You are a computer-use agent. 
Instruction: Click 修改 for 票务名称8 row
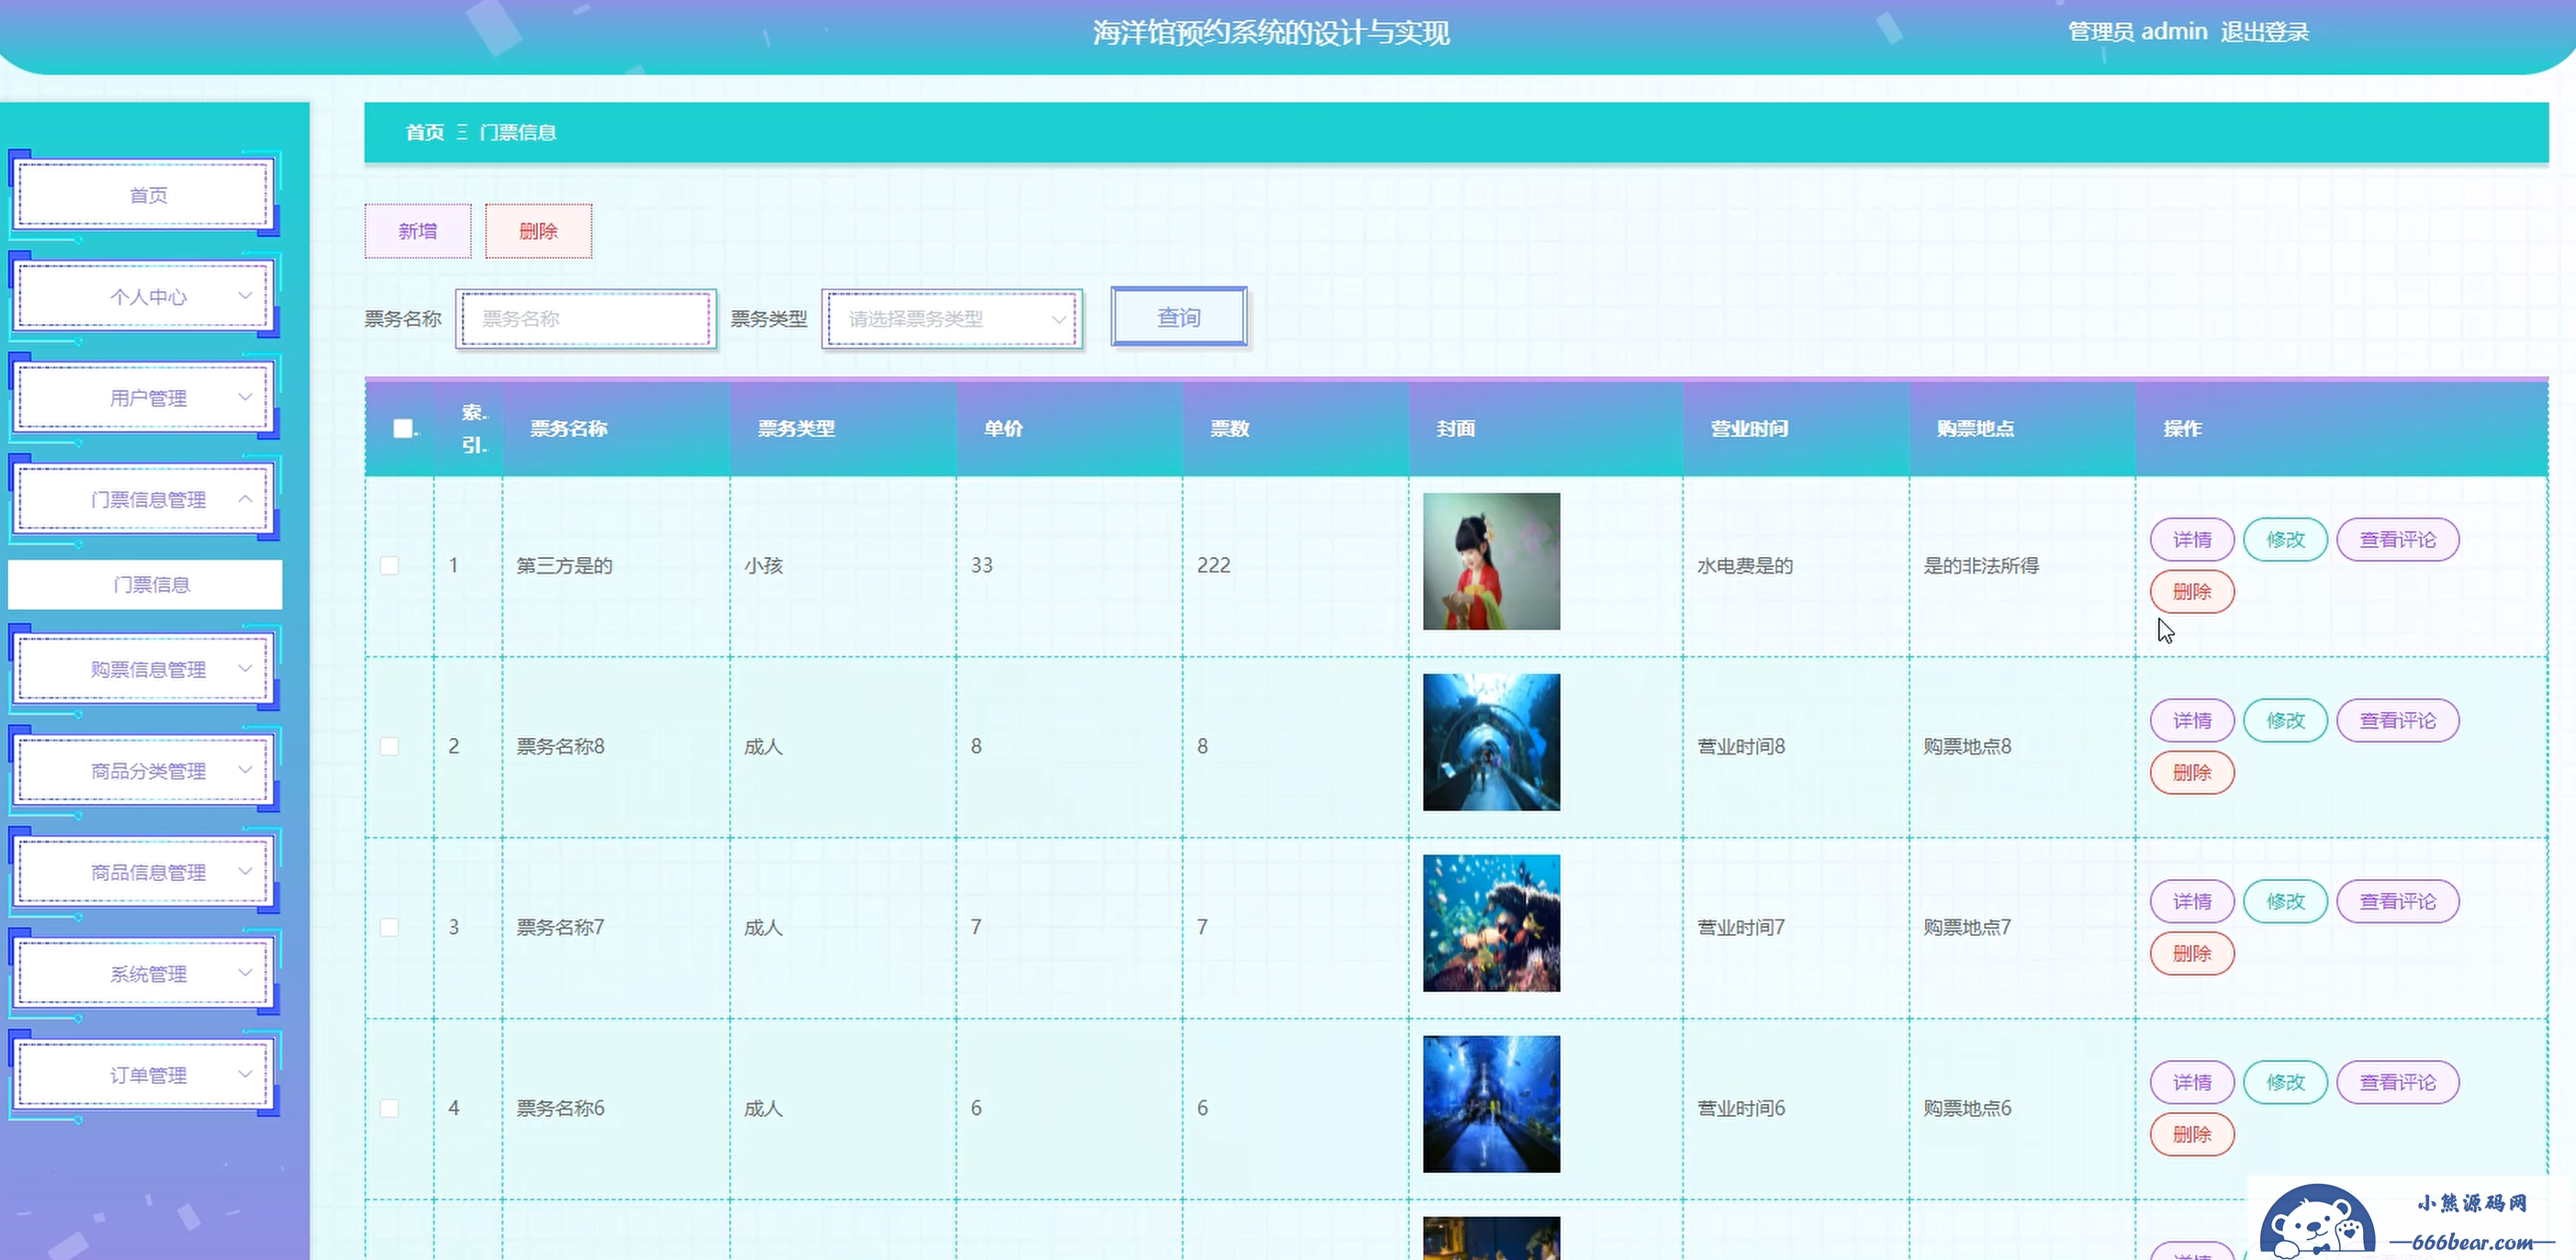(x=2285, y=720)
